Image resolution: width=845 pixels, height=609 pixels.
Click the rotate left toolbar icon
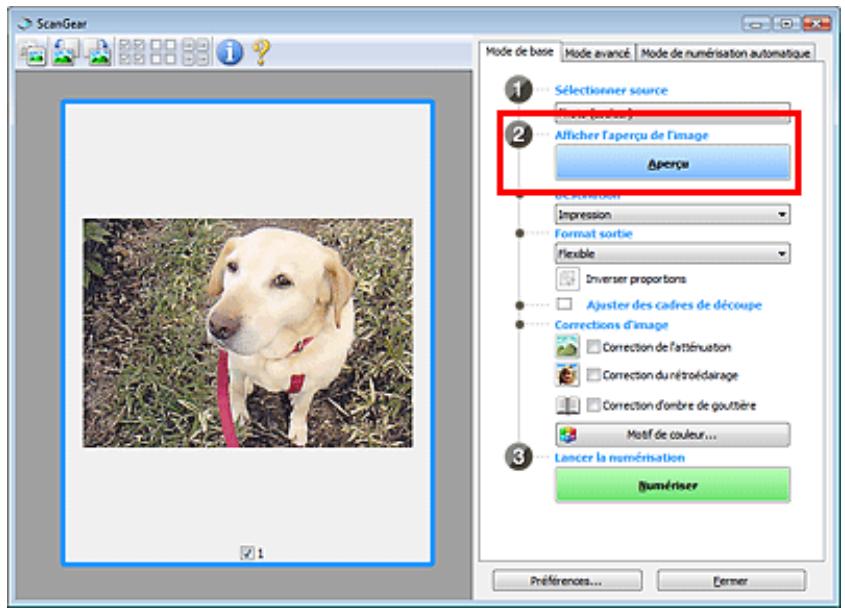(x=65, y=53)
